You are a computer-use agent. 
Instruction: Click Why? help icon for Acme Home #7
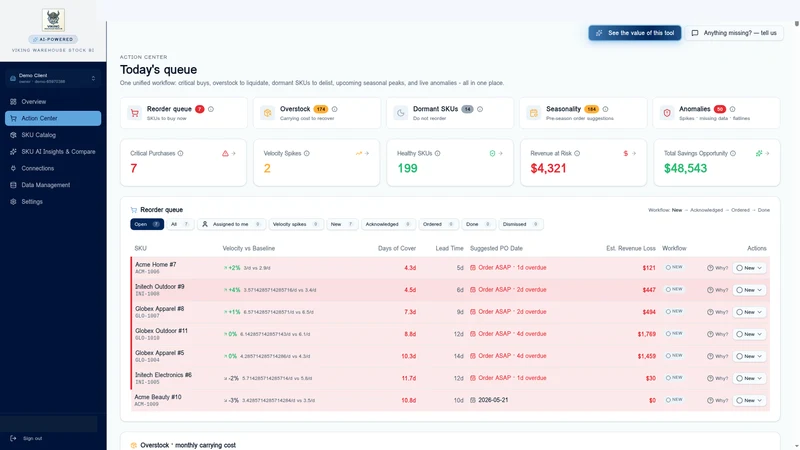(710, 268)
